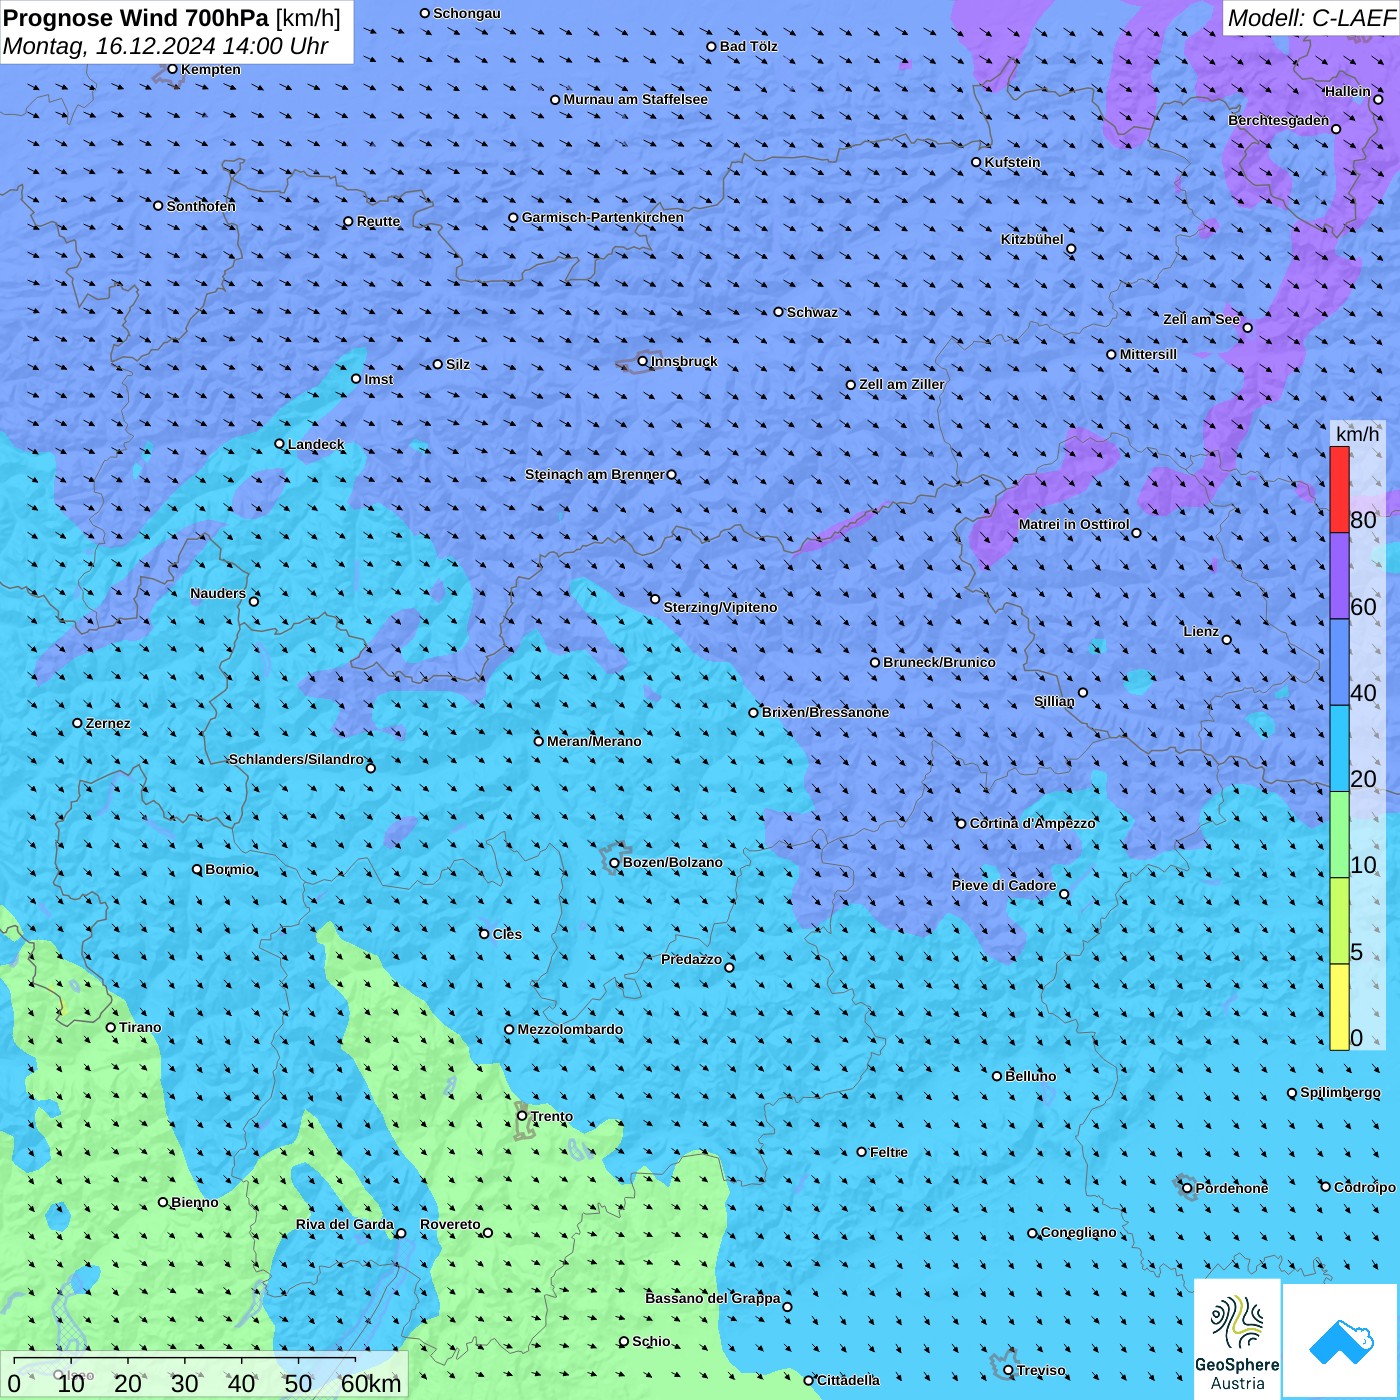The height and width of the screenshot is (1400, 1400).
Task: Click the Hallein location dot
Action: click(x=1378, y=99)
